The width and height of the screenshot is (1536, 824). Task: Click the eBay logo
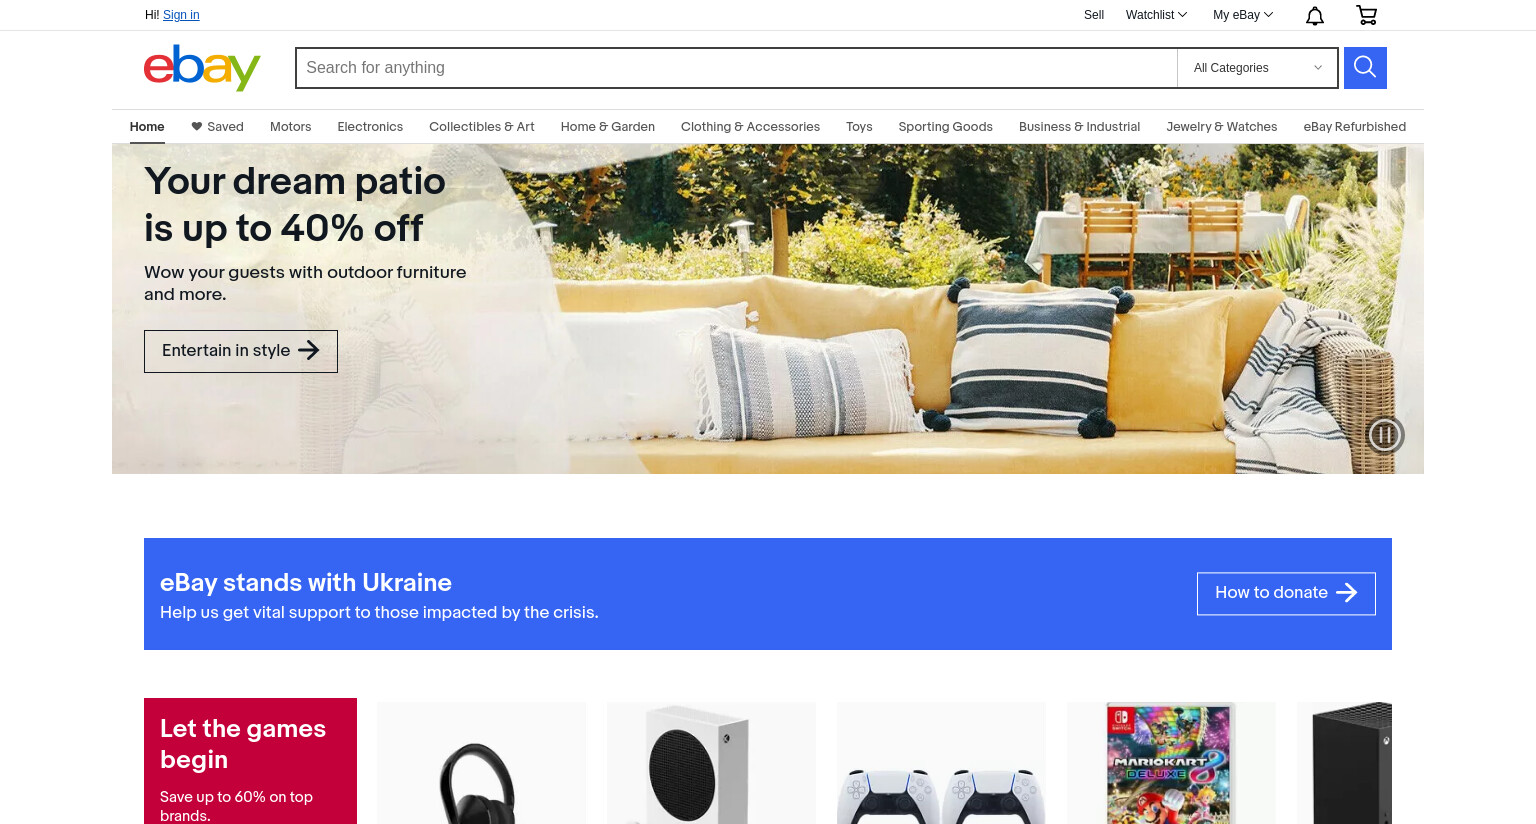point(202,68)
